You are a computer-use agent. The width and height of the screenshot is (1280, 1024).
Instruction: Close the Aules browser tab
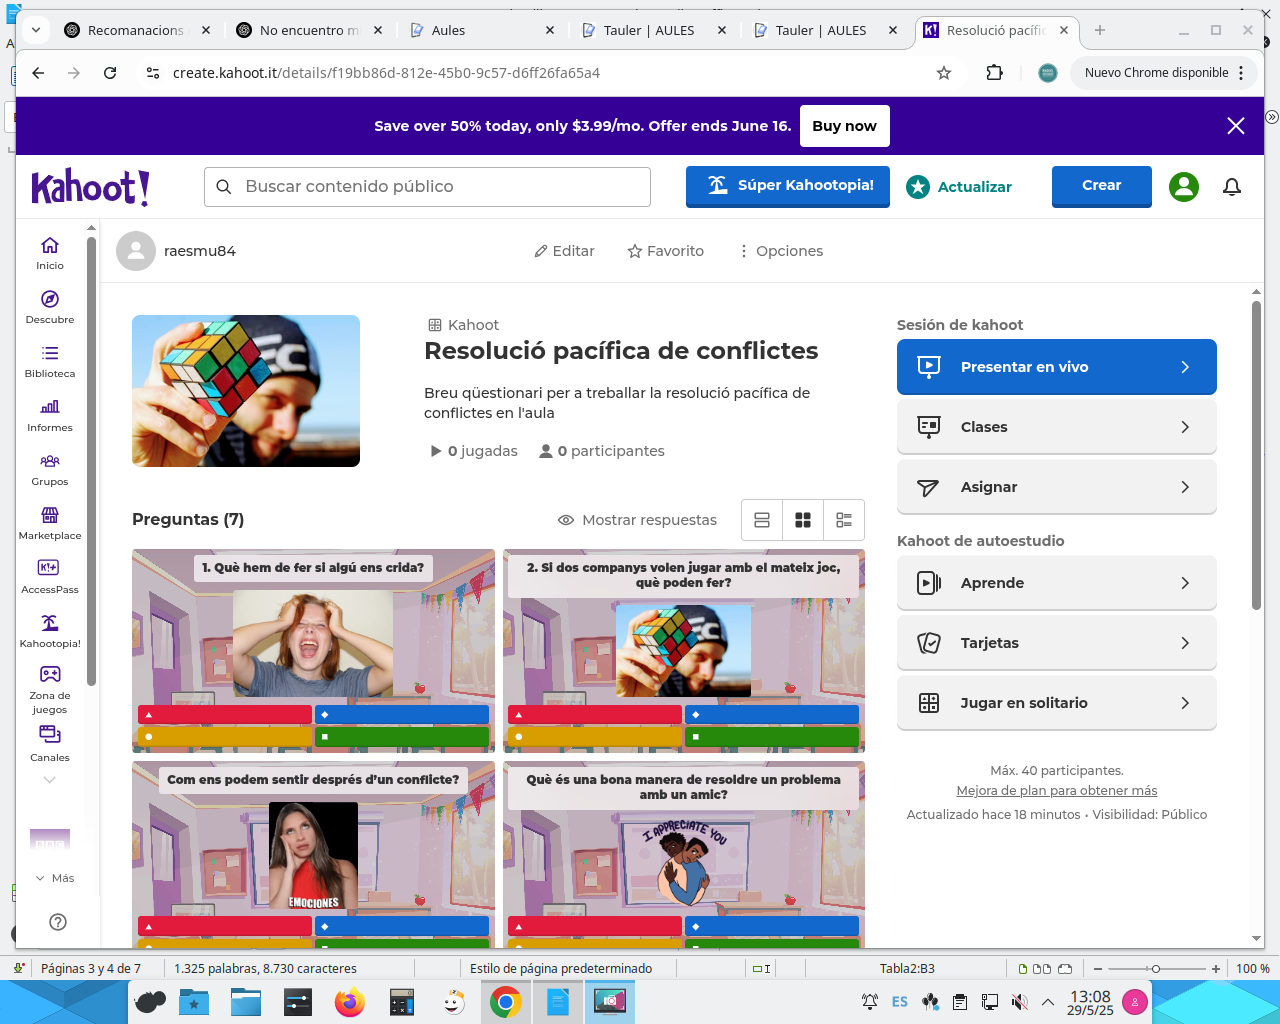[x=550, y=30]
